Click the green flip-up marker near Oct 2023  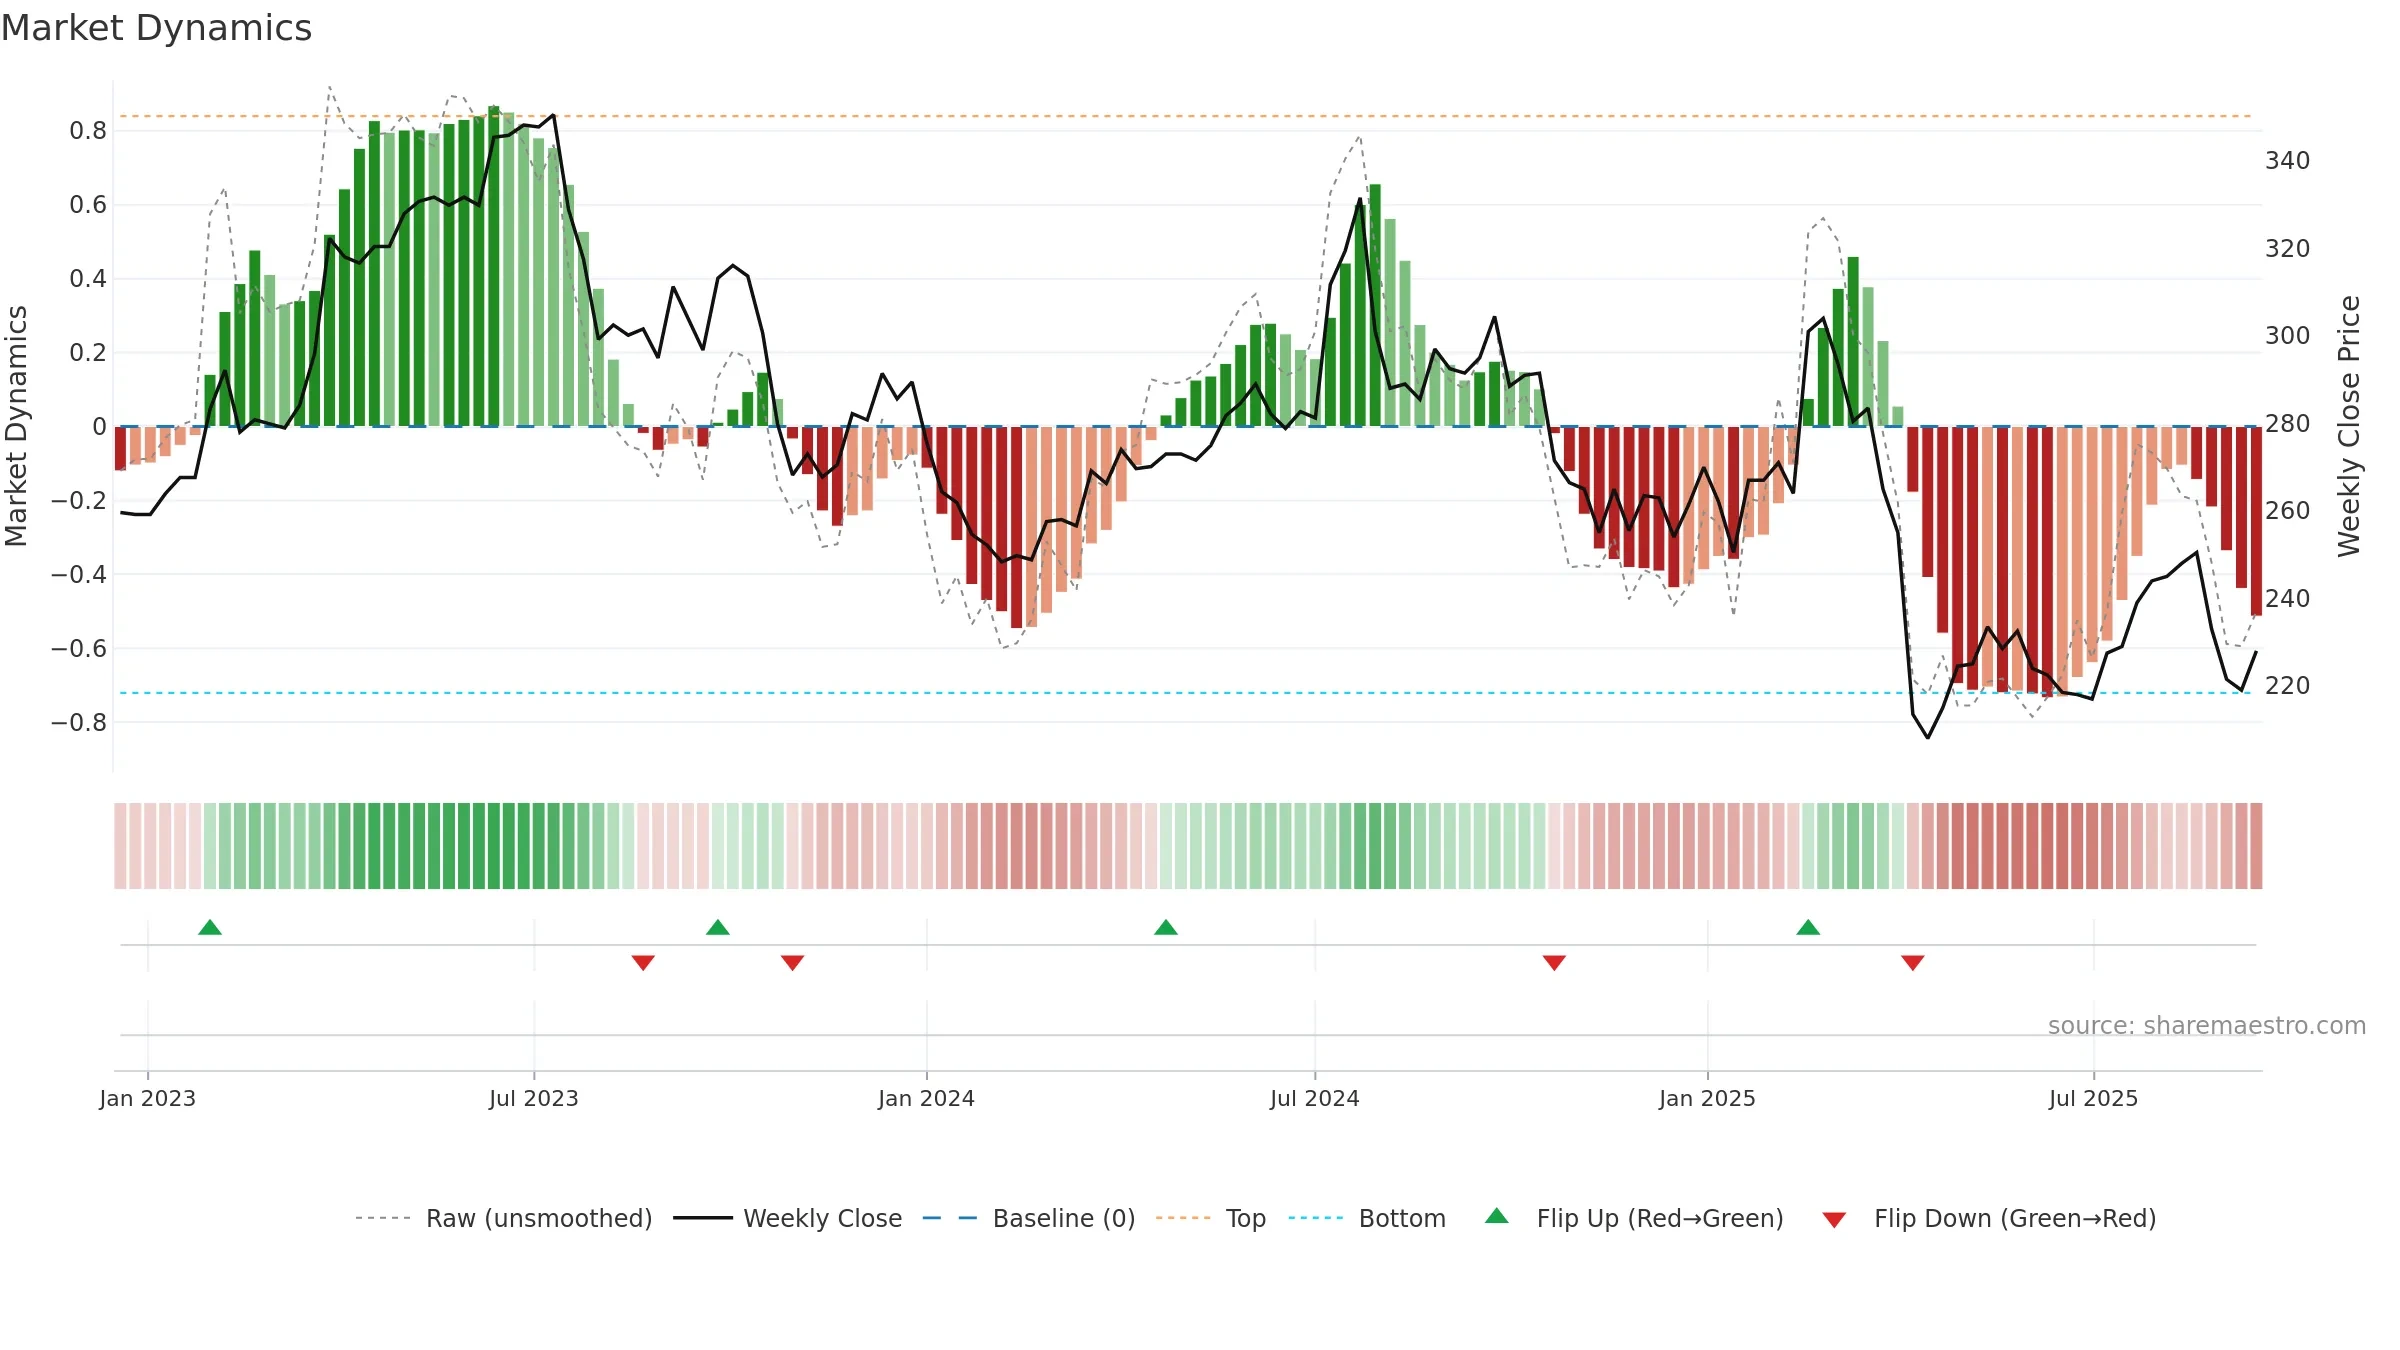click(718, 927)
